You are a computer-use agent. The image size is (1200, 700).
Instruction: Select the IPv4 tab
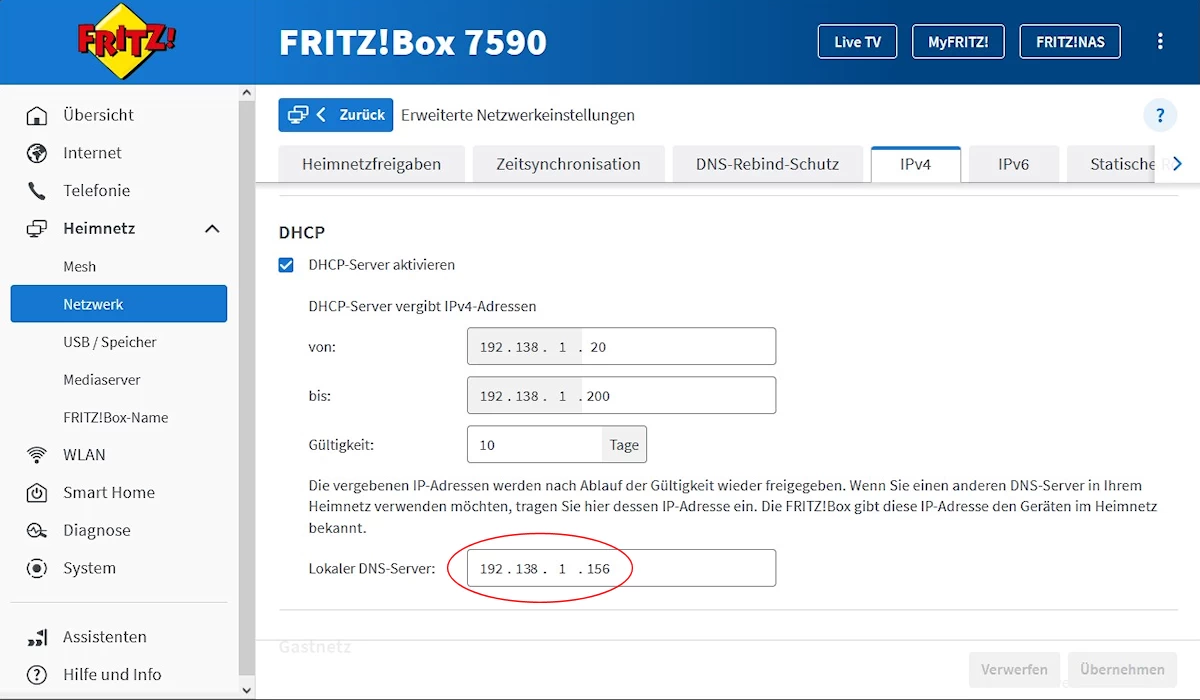916,164
